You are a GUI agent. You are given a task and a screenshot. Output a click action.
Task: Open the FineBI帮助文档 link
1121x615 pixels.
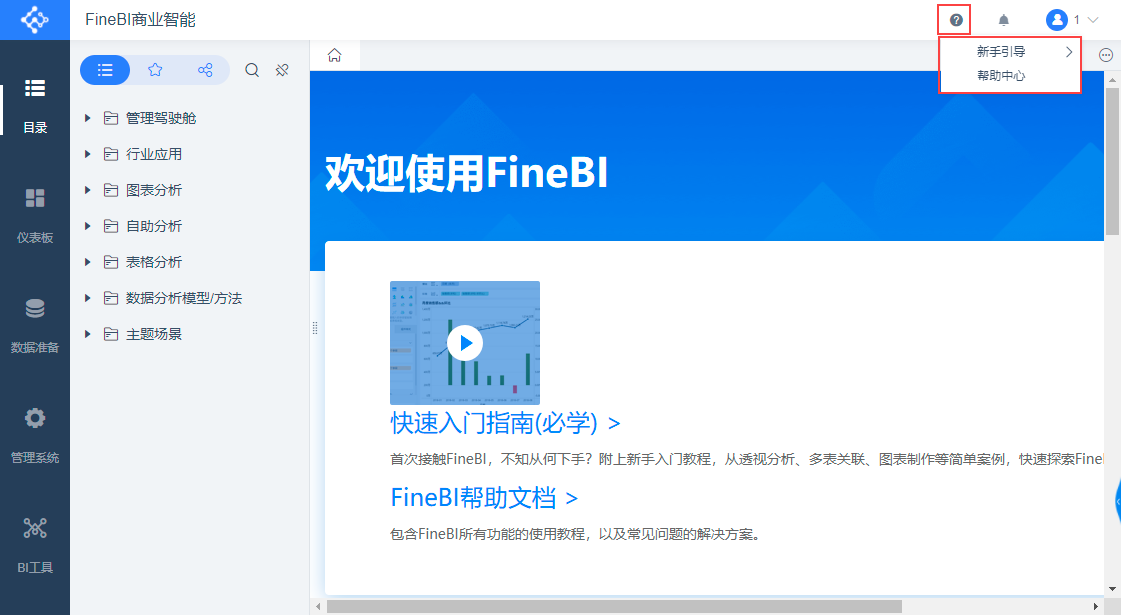tap(483, 498)
